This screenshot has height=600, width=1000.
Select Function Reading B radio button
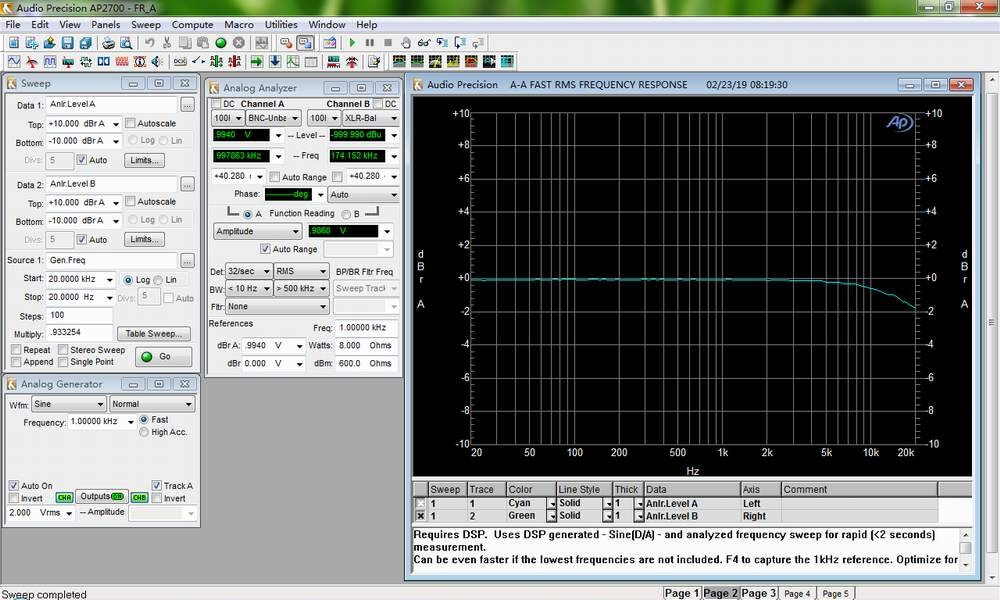[346, 214]
